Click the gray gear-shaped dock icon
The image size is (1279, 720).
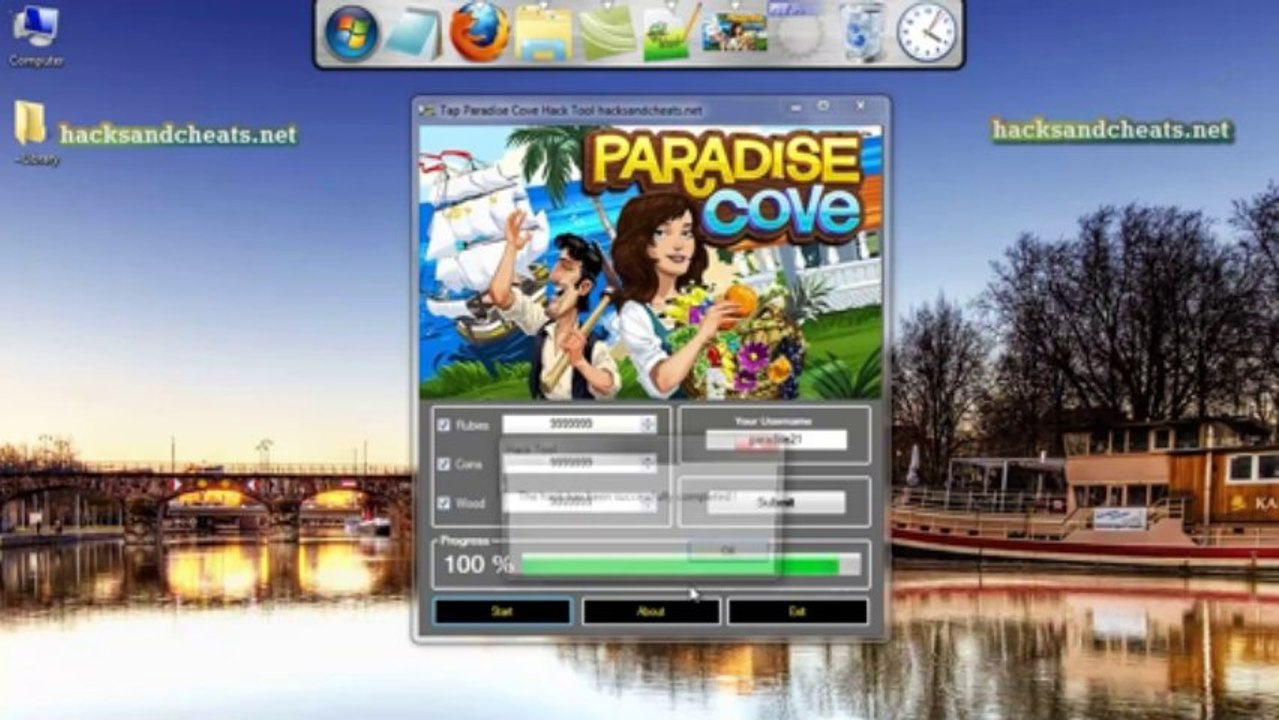click(798, 33)
